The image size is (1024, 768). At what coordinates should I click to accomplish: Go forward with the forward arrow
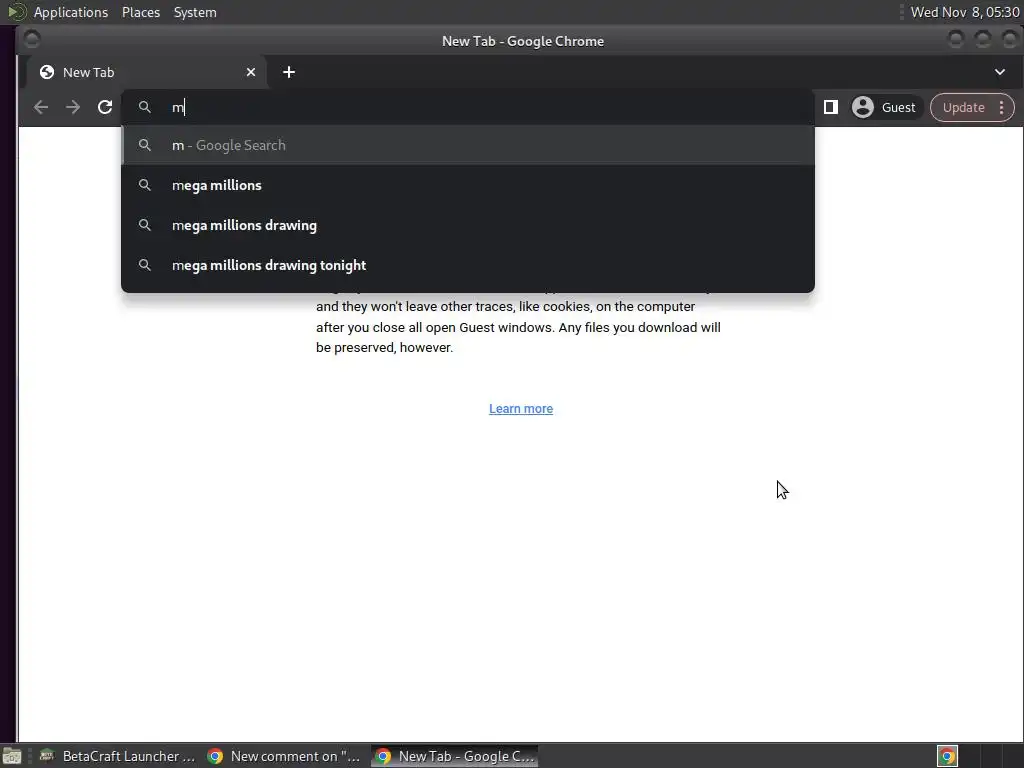(72, 107)
